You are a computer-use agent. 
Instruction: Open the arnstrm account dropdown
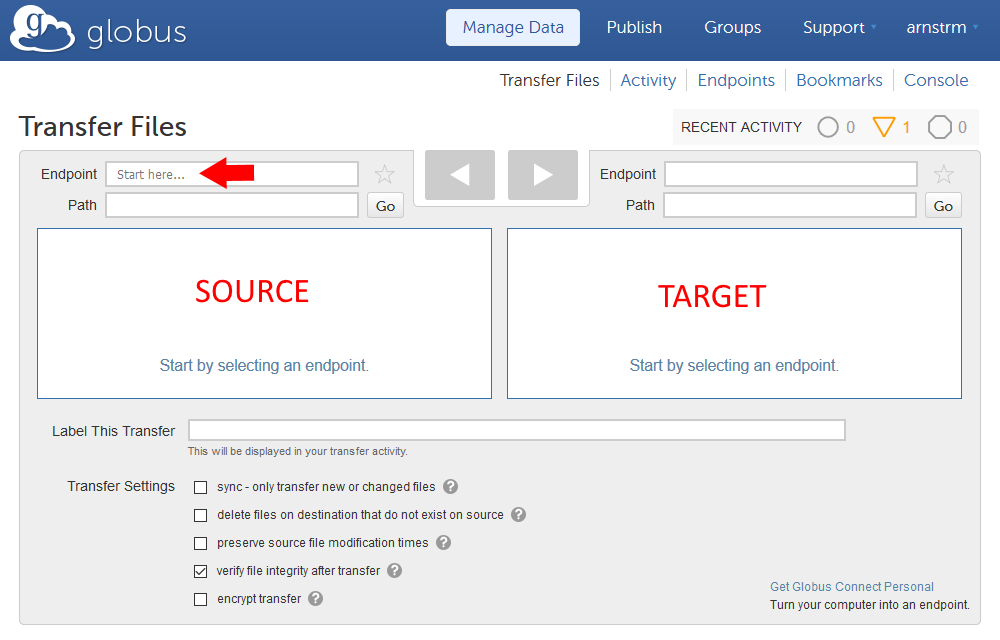942,28
